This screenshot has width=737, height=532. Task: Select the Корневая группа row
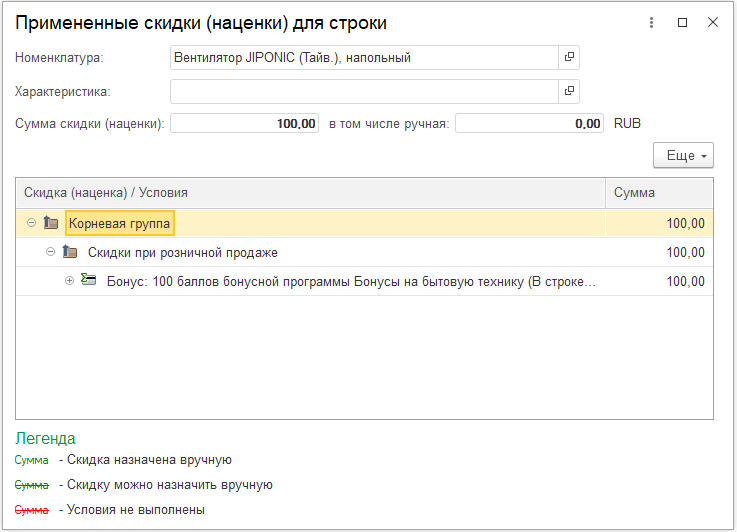tap(364, 223)
